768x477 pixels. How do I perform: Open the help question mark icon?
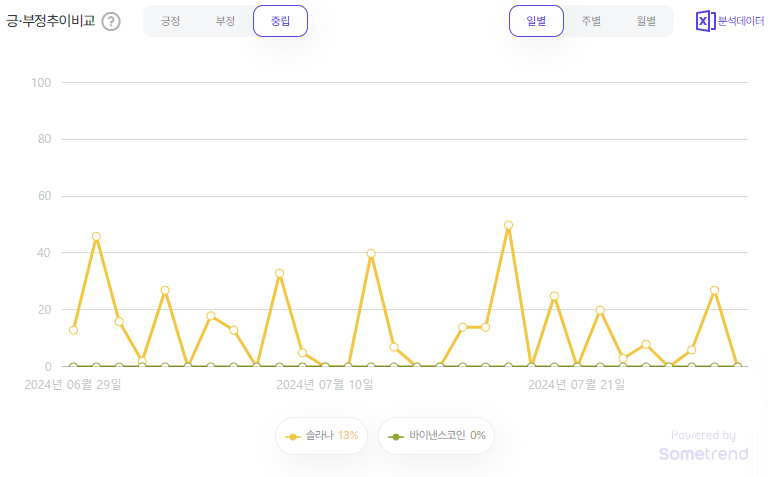(111, 22)
